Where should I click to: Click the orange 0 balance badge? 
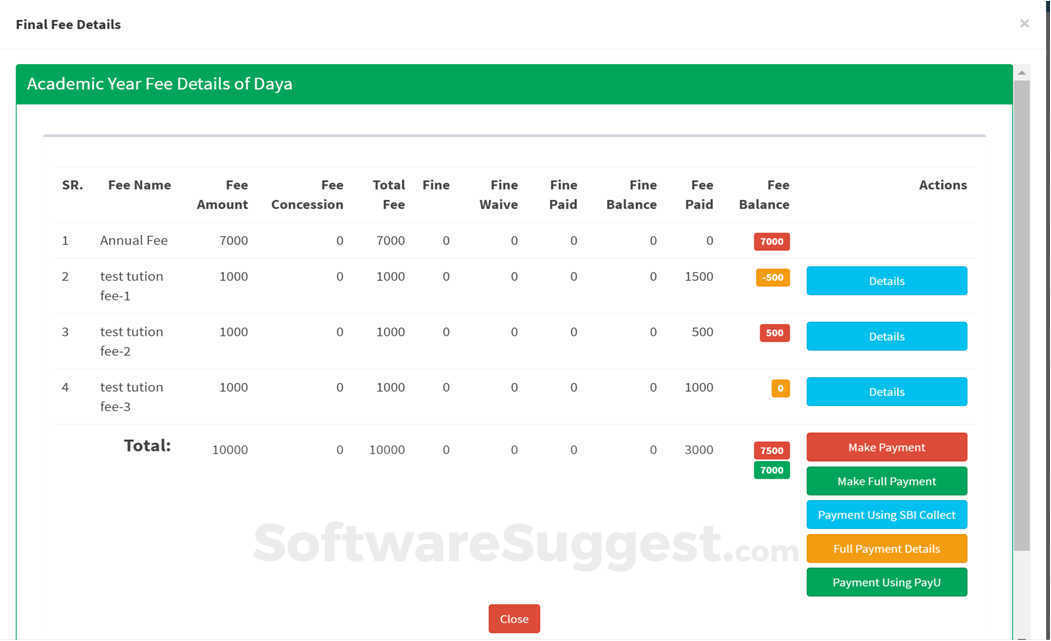(779, 387)
